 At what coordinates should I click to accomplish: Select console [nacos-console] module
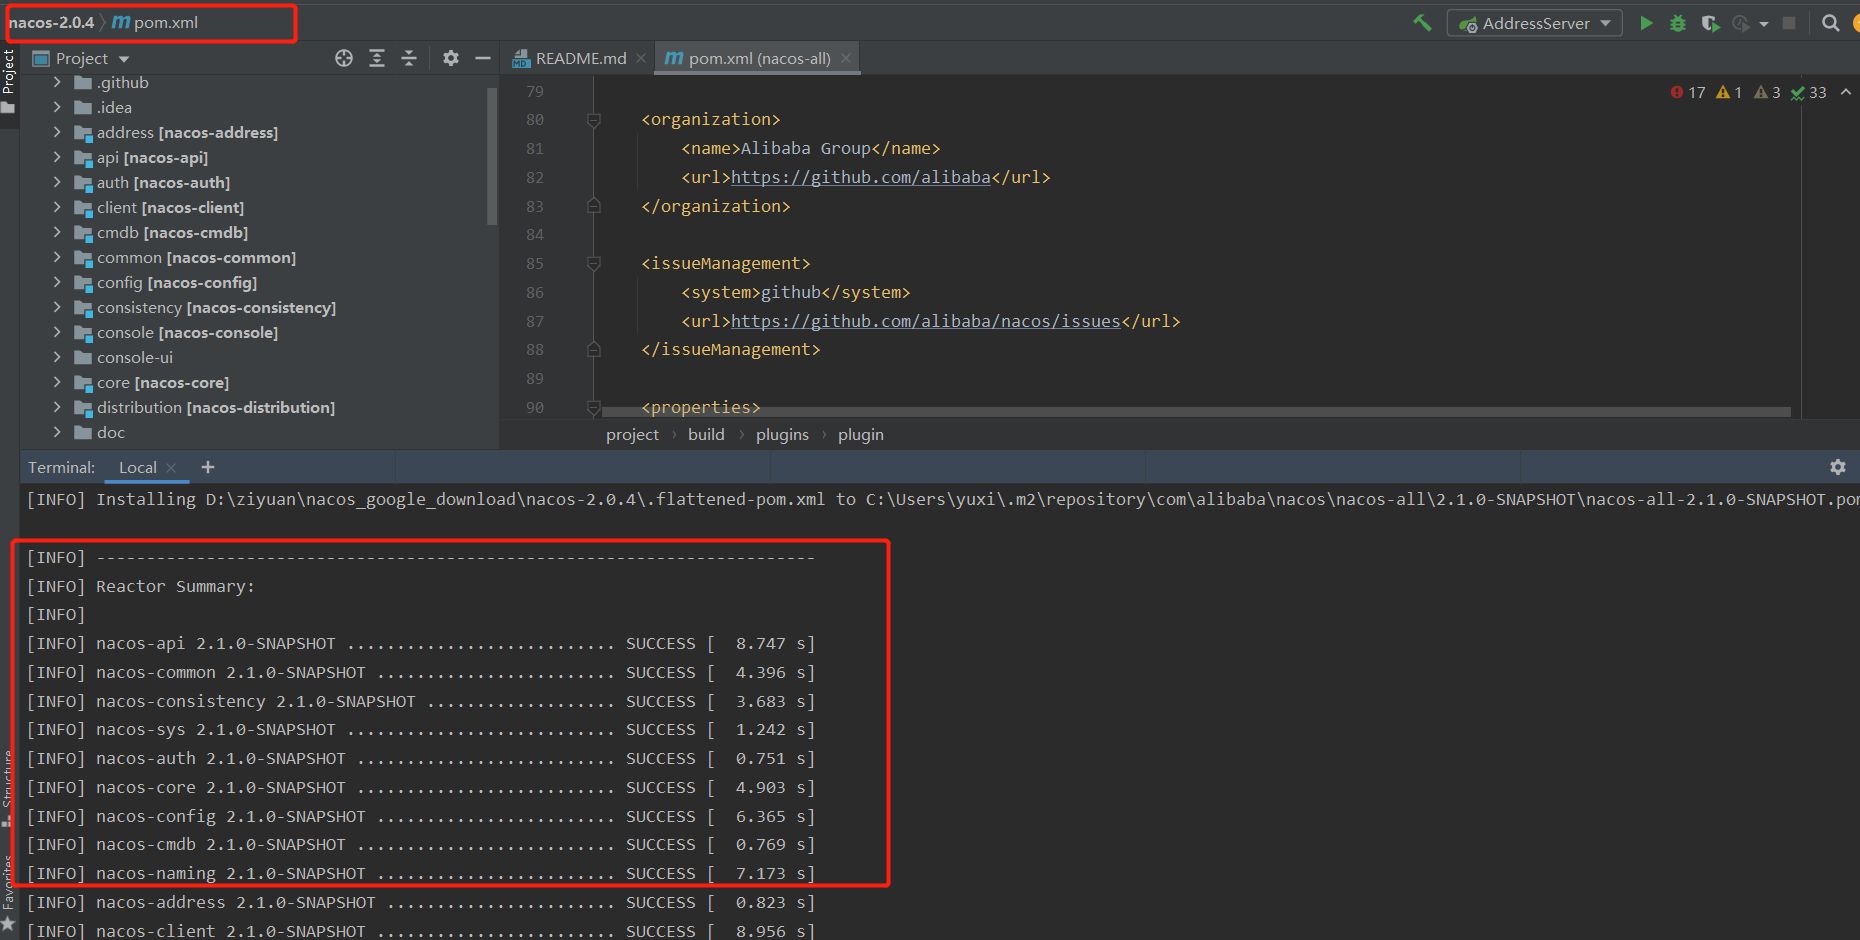(187, 332)
